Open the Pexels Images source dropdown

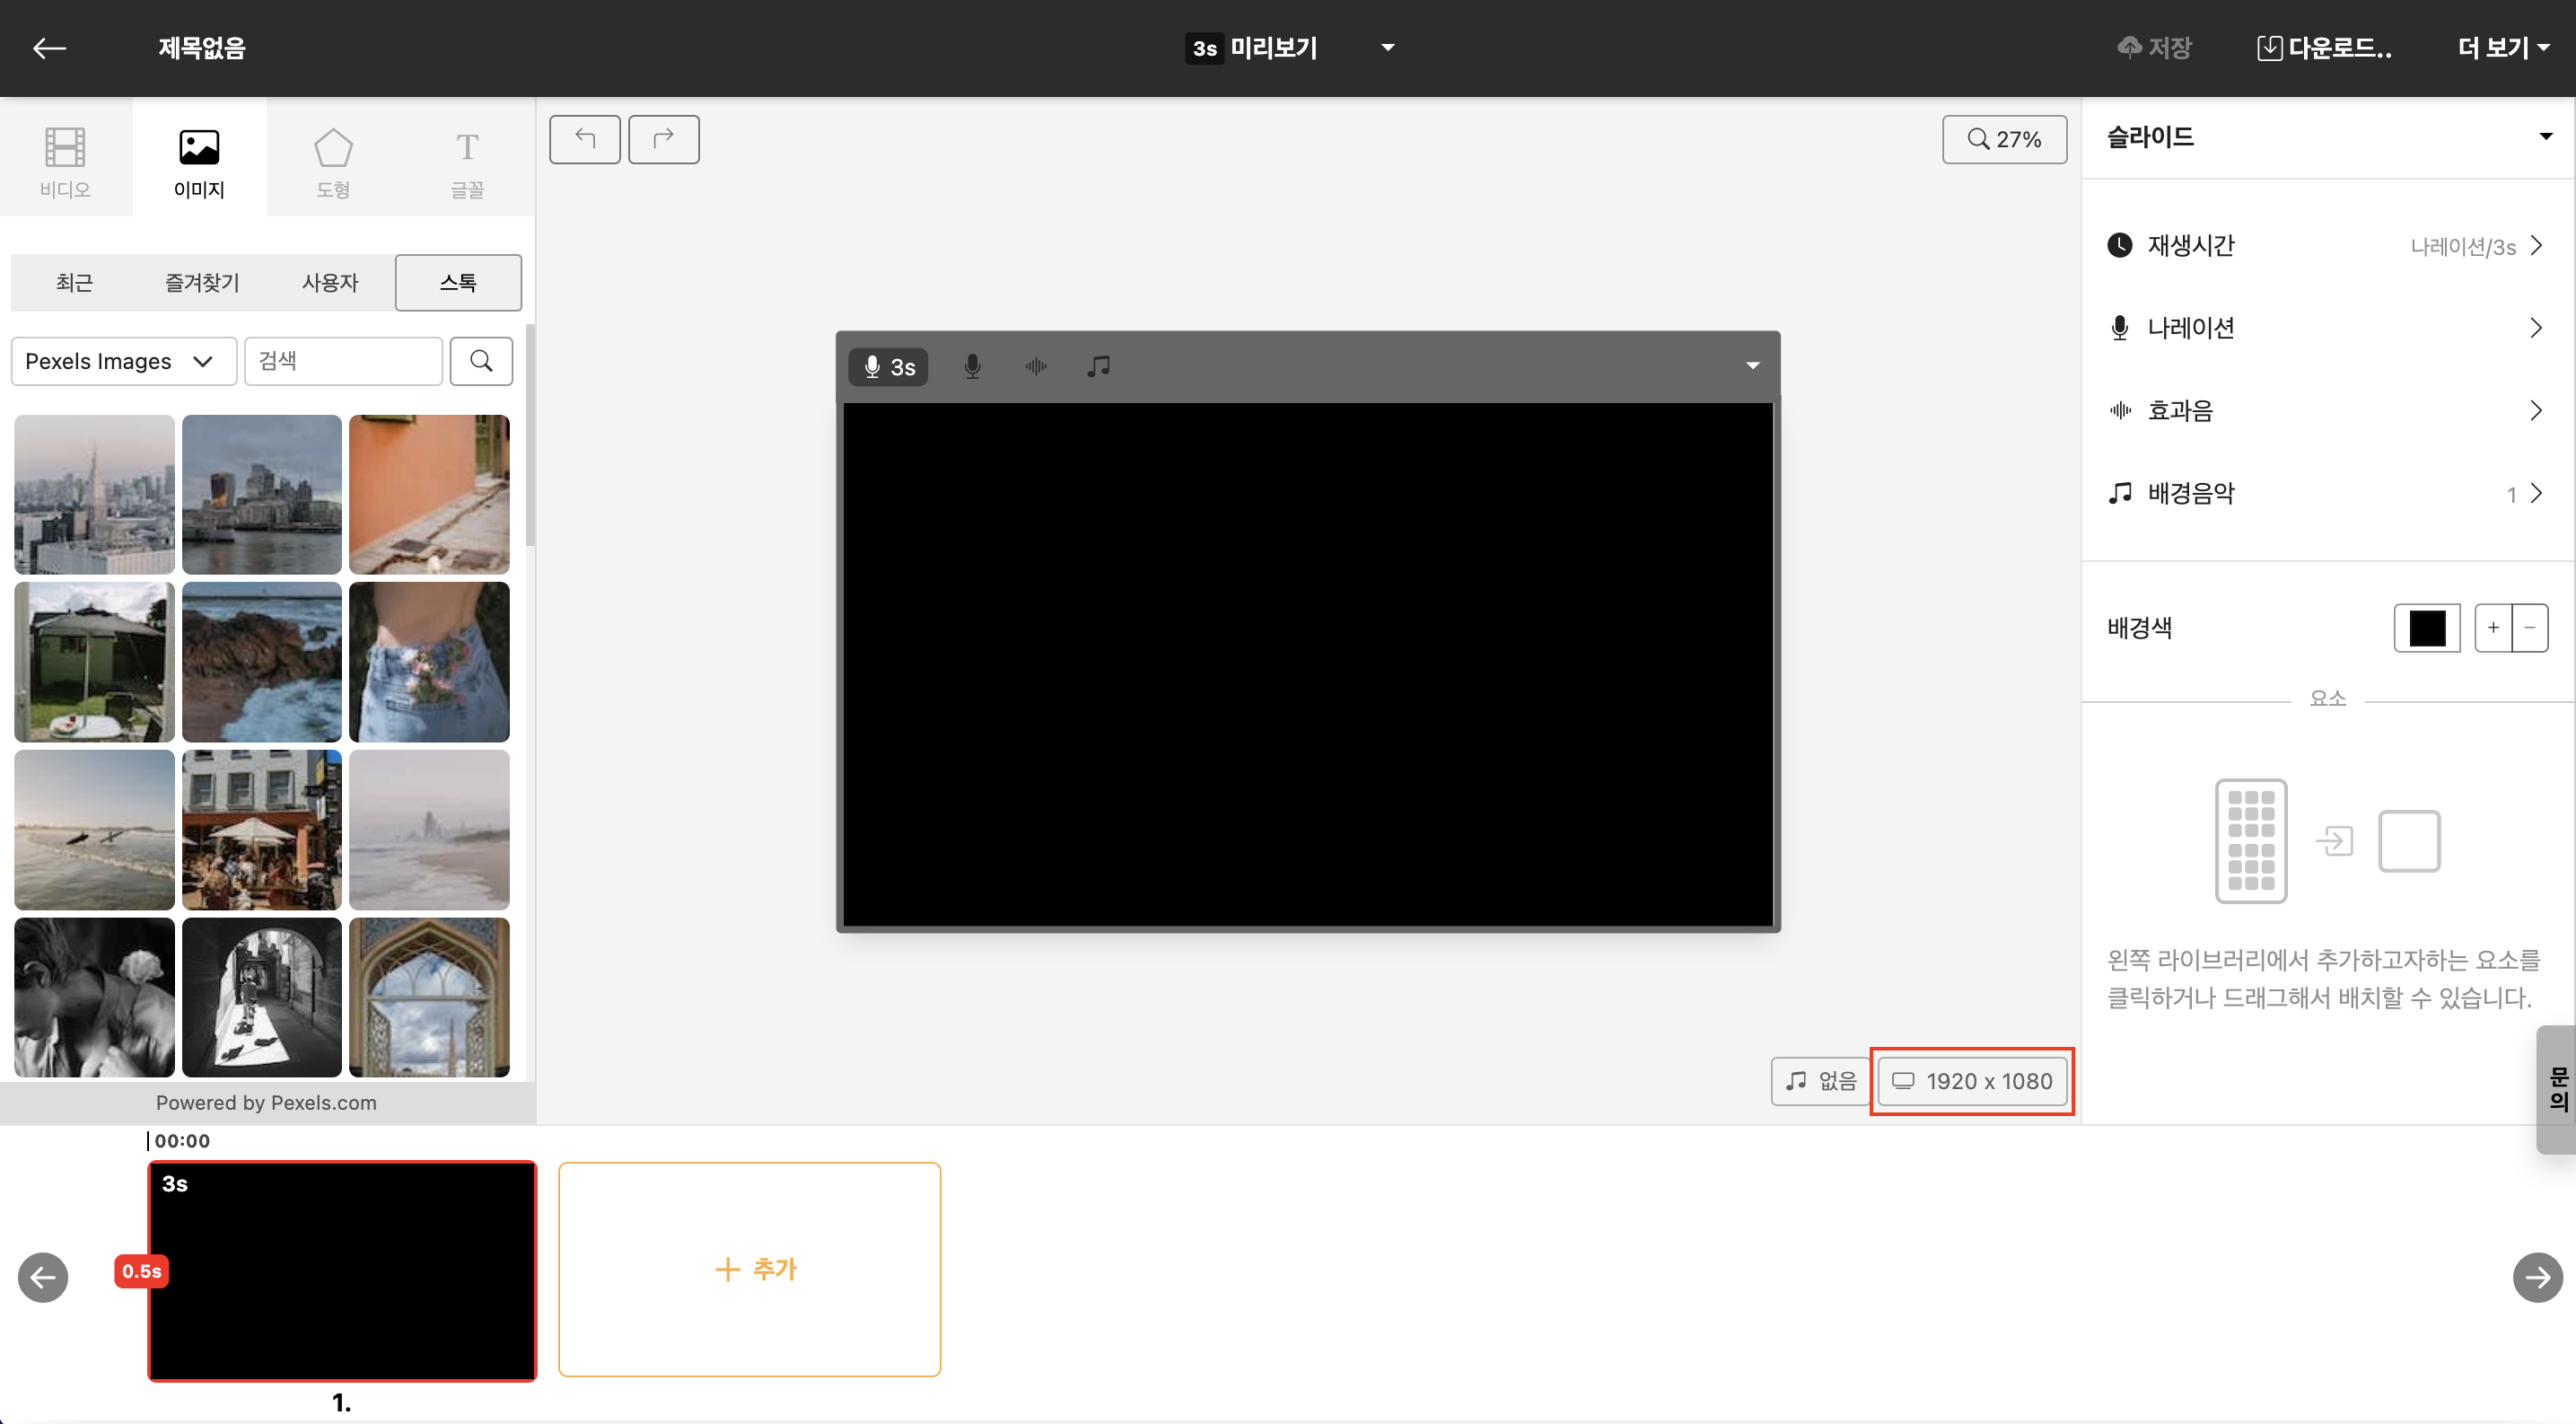pyautogui.click(x=123, y=361)
